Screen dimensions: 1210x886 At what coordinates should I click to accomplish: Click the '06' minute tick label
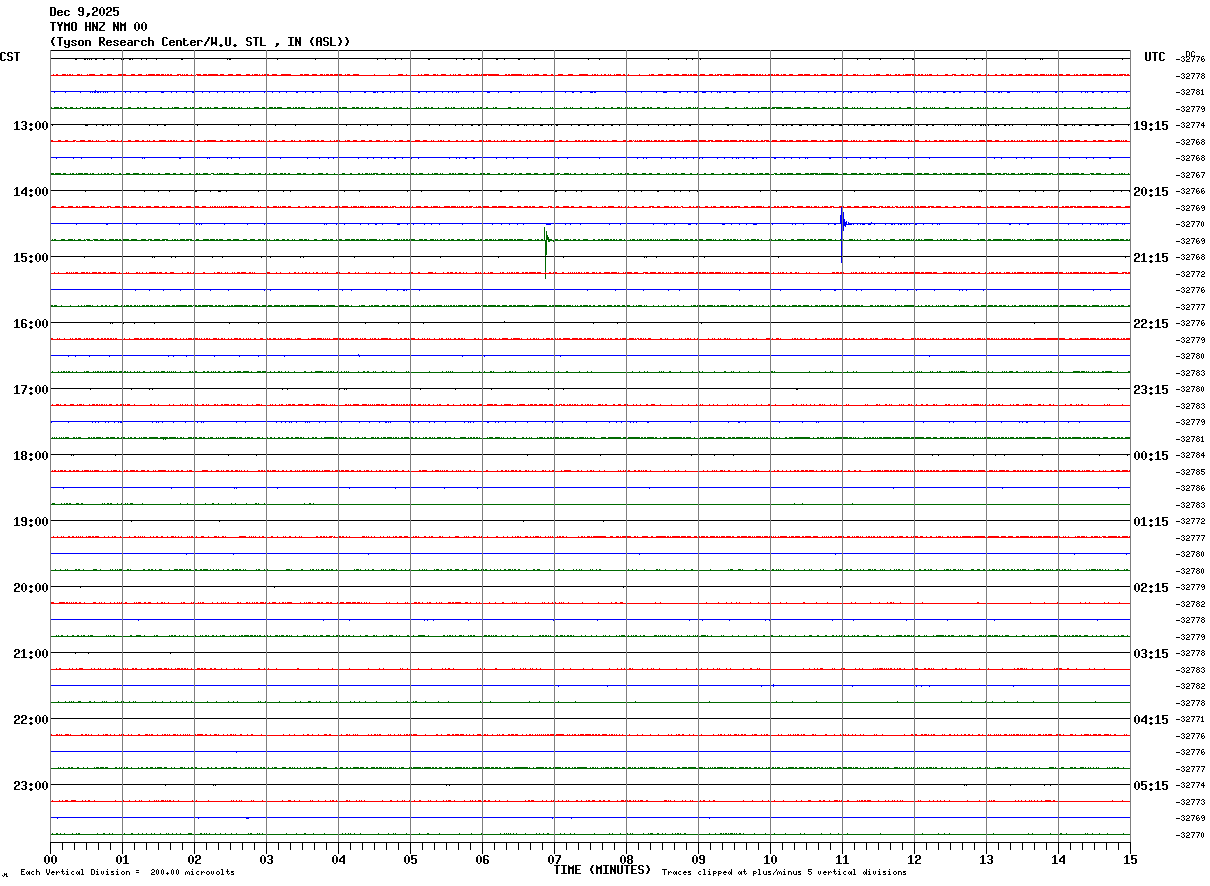click(x=482, y=859)
